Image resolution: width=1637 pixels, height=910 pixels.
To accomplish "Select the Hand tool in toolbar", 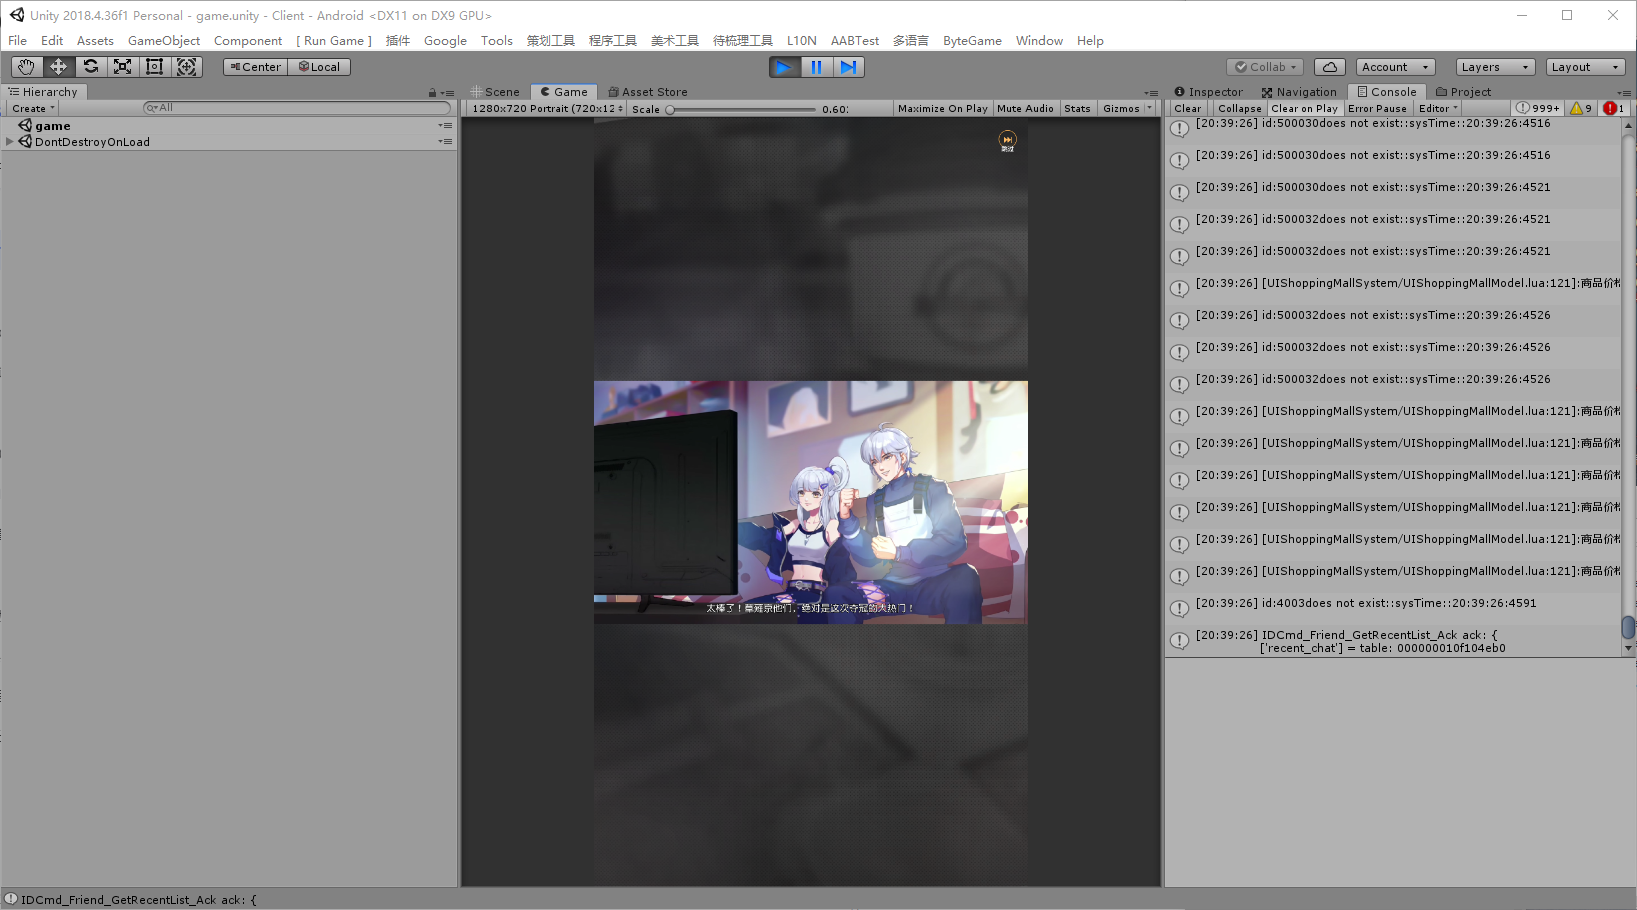I will pyautogui.click(x=26, y=67).
